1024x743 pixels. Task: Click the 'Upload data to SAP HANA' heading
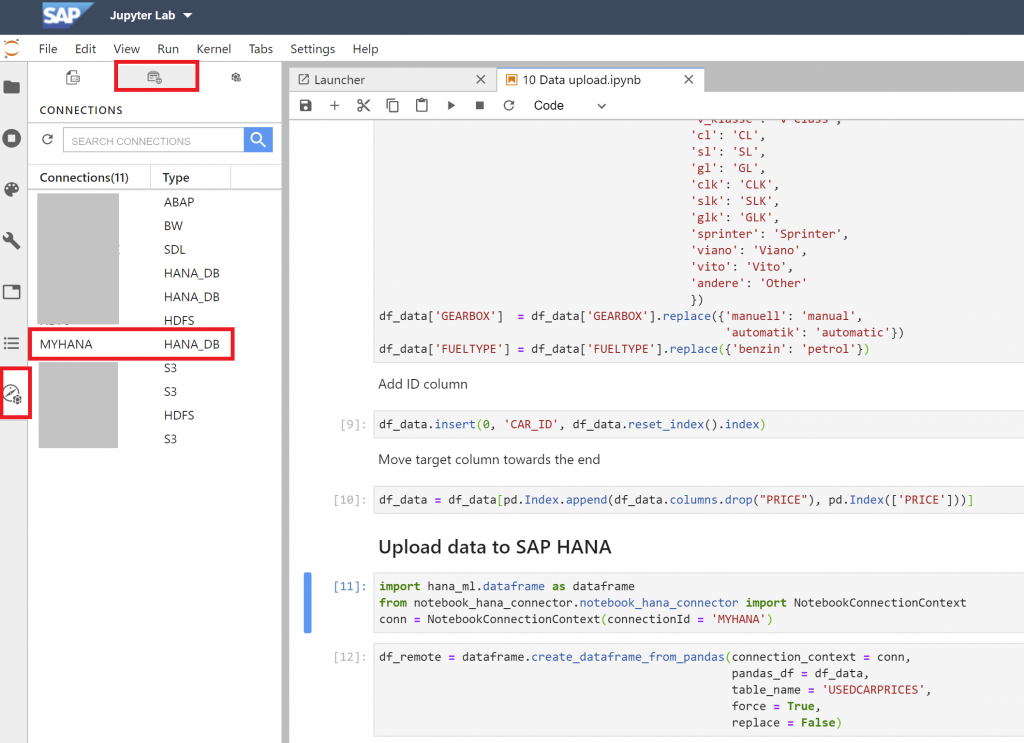point(494,547)
